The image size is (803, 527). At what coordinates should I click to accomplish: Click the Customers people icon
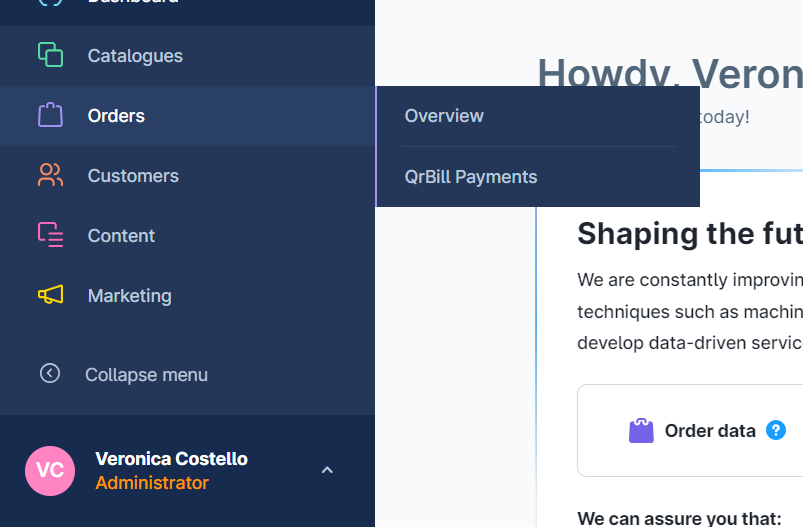click(50, 175)
